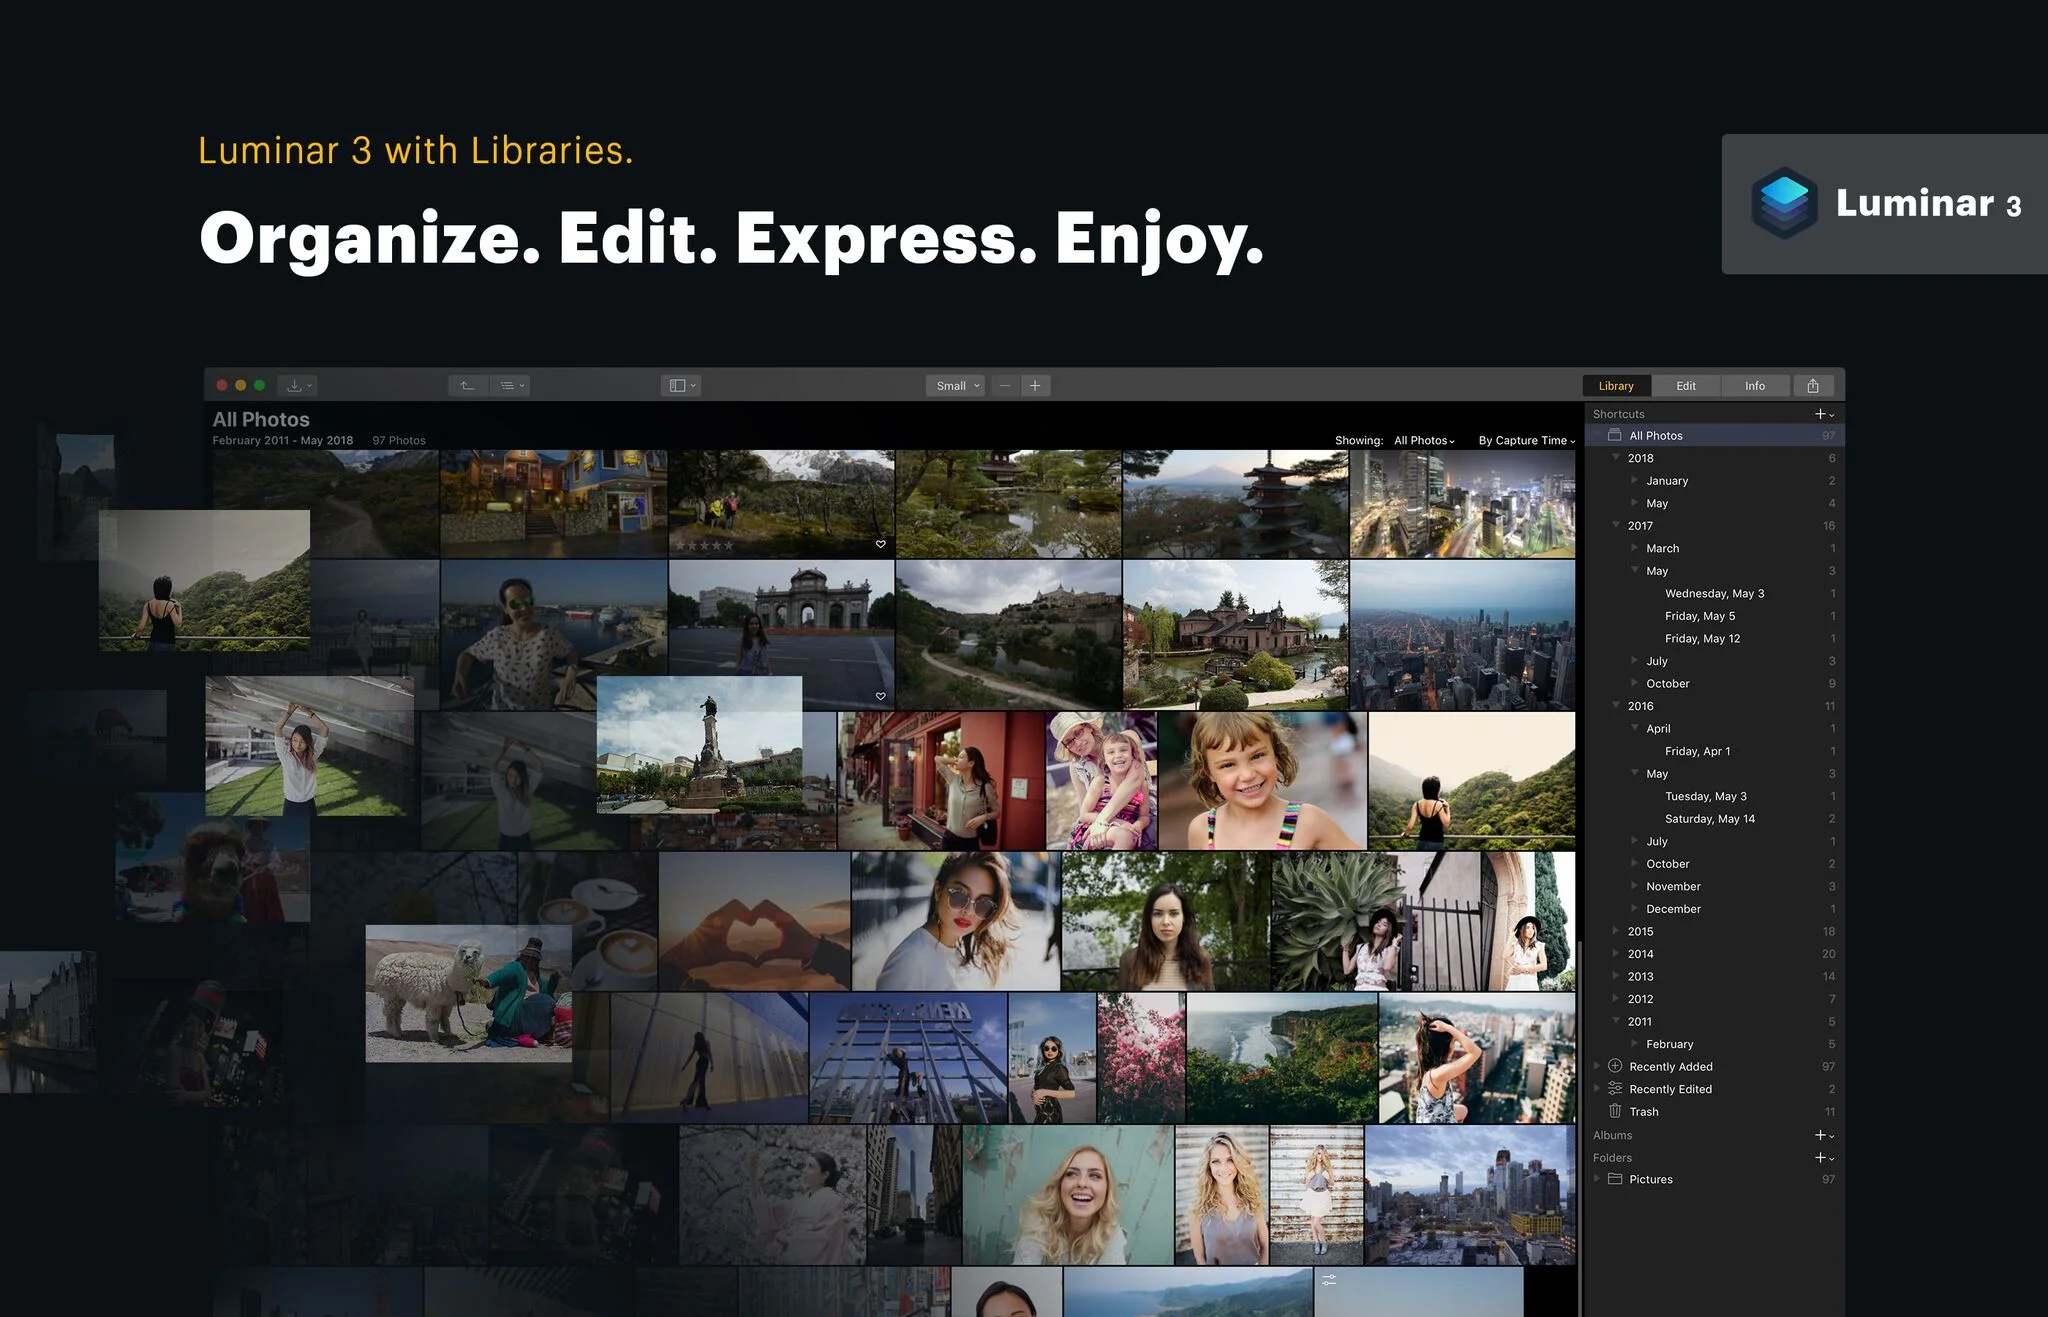Switch to the Edit tab
This screenshot has width=2048, height=1317.
tap(1686, 385)
